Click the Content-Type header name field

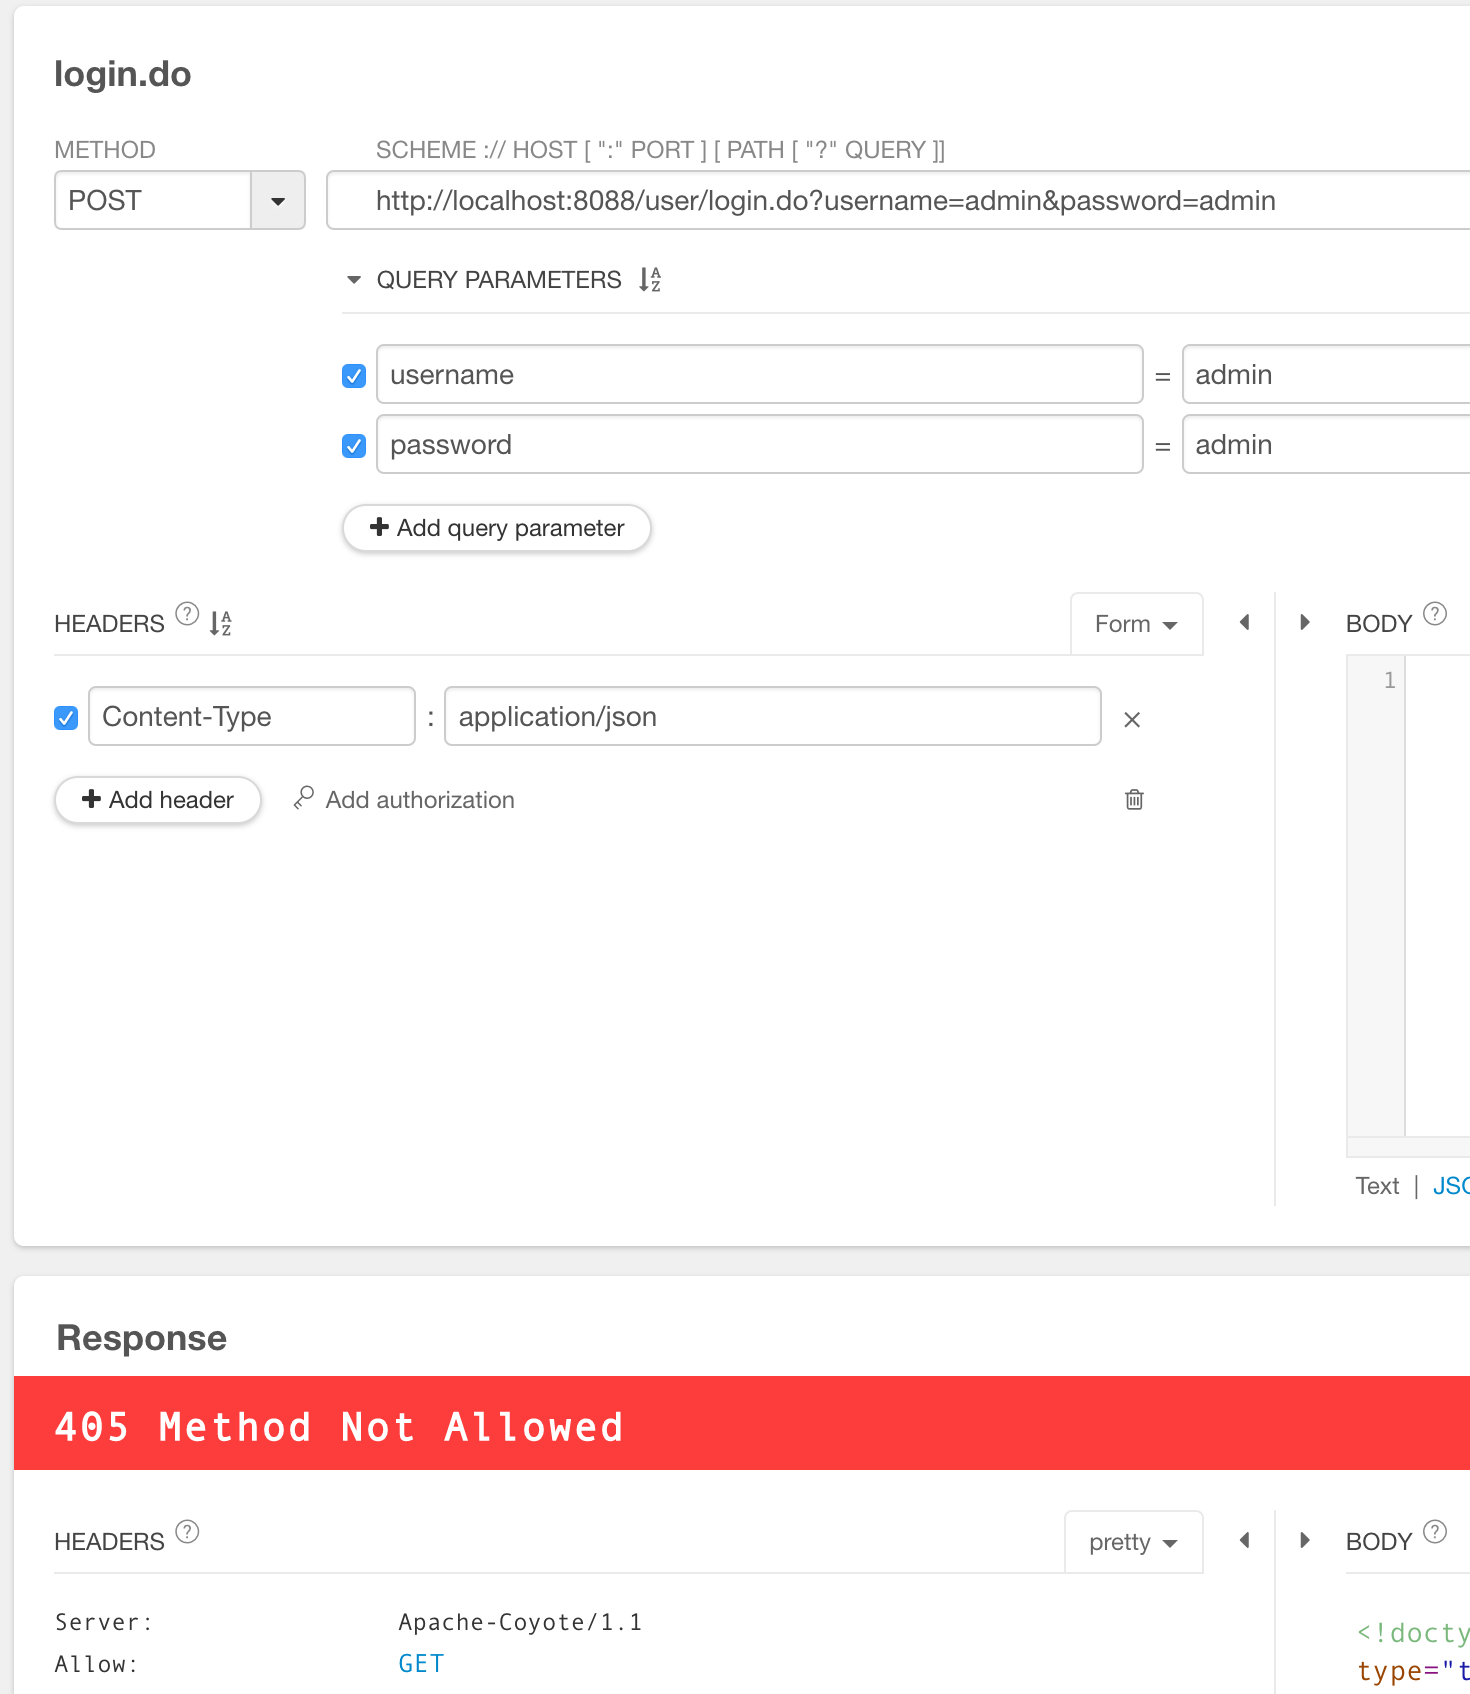coord(252,716)
